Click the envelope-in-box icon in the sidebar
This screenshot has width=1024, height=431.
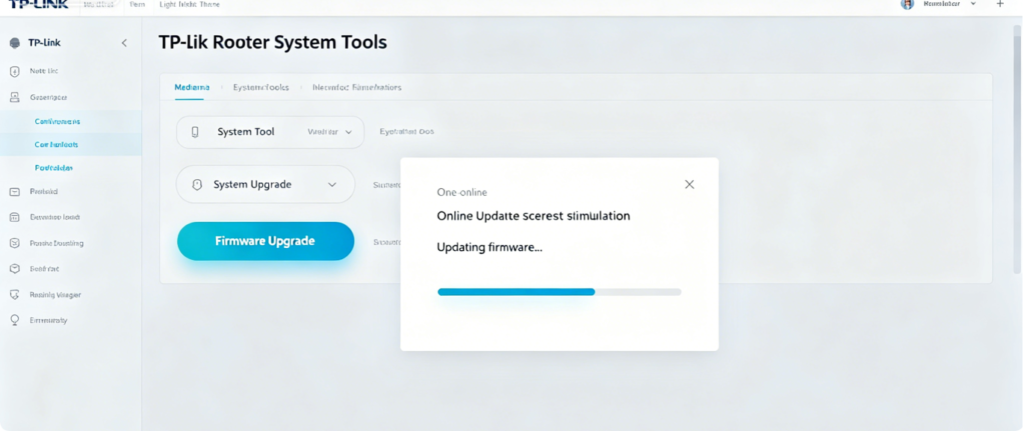coord(15,243)
